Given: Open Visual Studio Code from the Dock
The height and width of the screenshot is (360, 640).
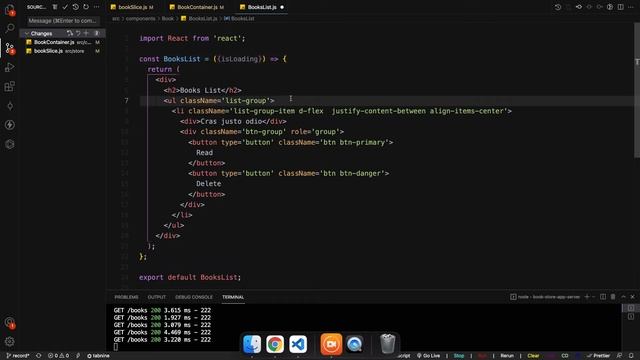Looking at the screenshot, I should click(x=298, y=344).
